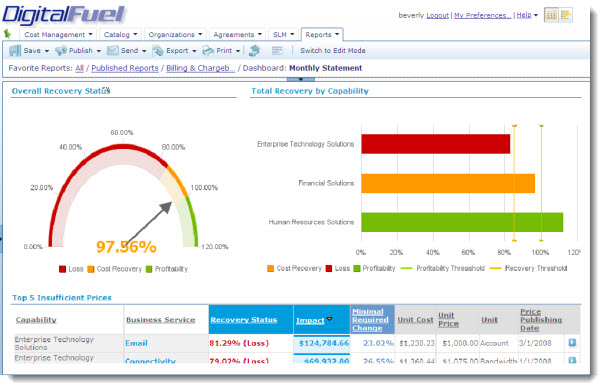Open dropdown arrow next to Print
605x390 pixels.
click(238, 51)
